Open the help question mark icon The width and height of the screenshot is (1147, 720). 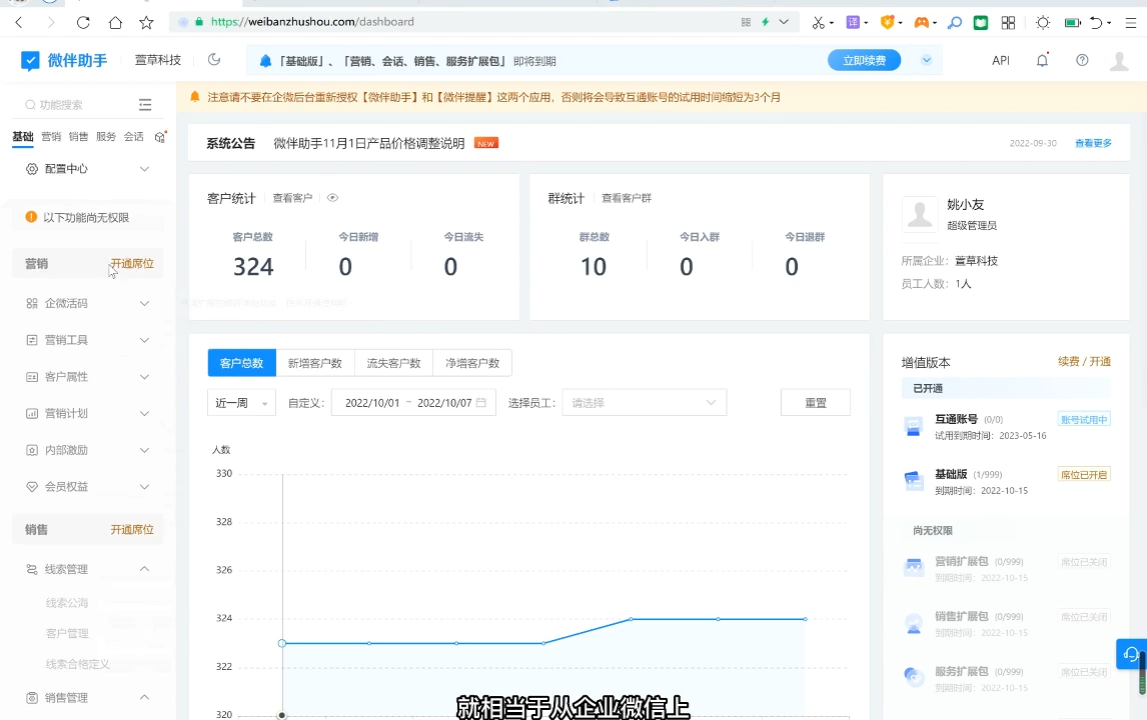pos(1082,60)
